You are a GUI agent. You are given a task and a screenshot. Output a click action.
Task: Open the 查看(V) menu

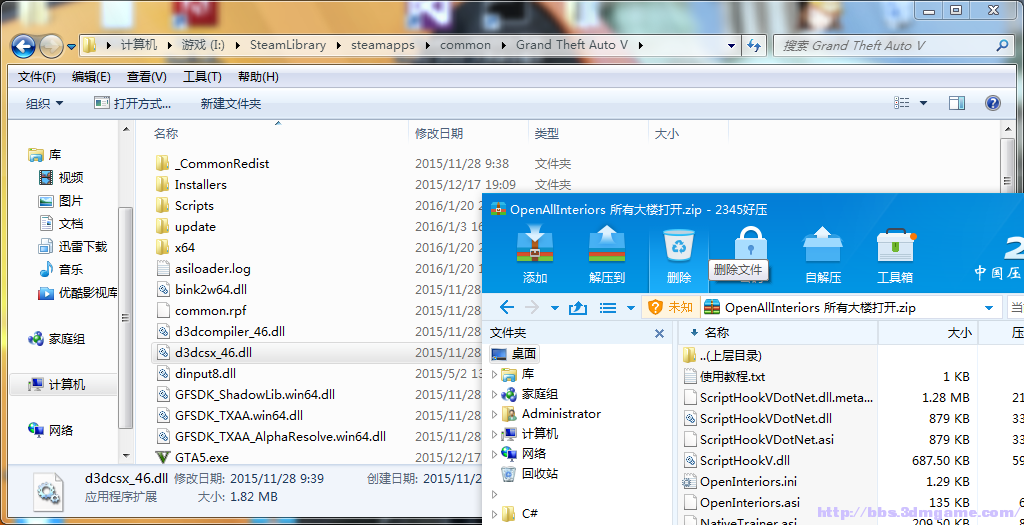click(x=147, y=77)
